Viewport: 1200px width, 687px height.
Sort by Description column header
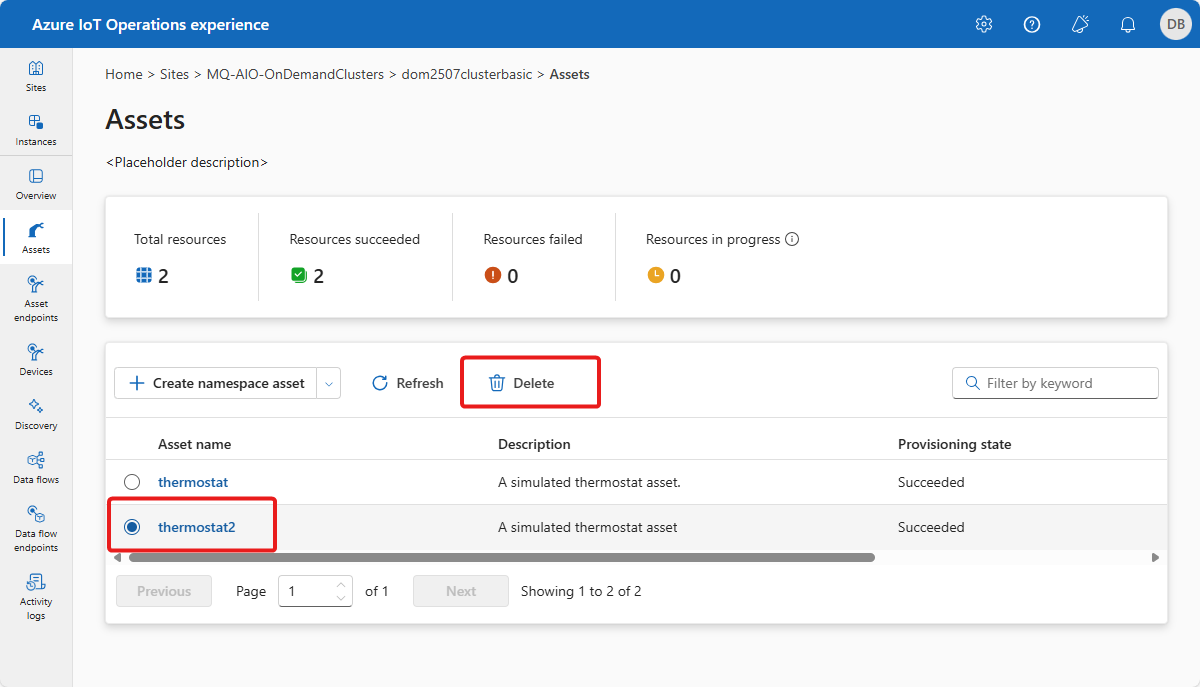(534, 444)
